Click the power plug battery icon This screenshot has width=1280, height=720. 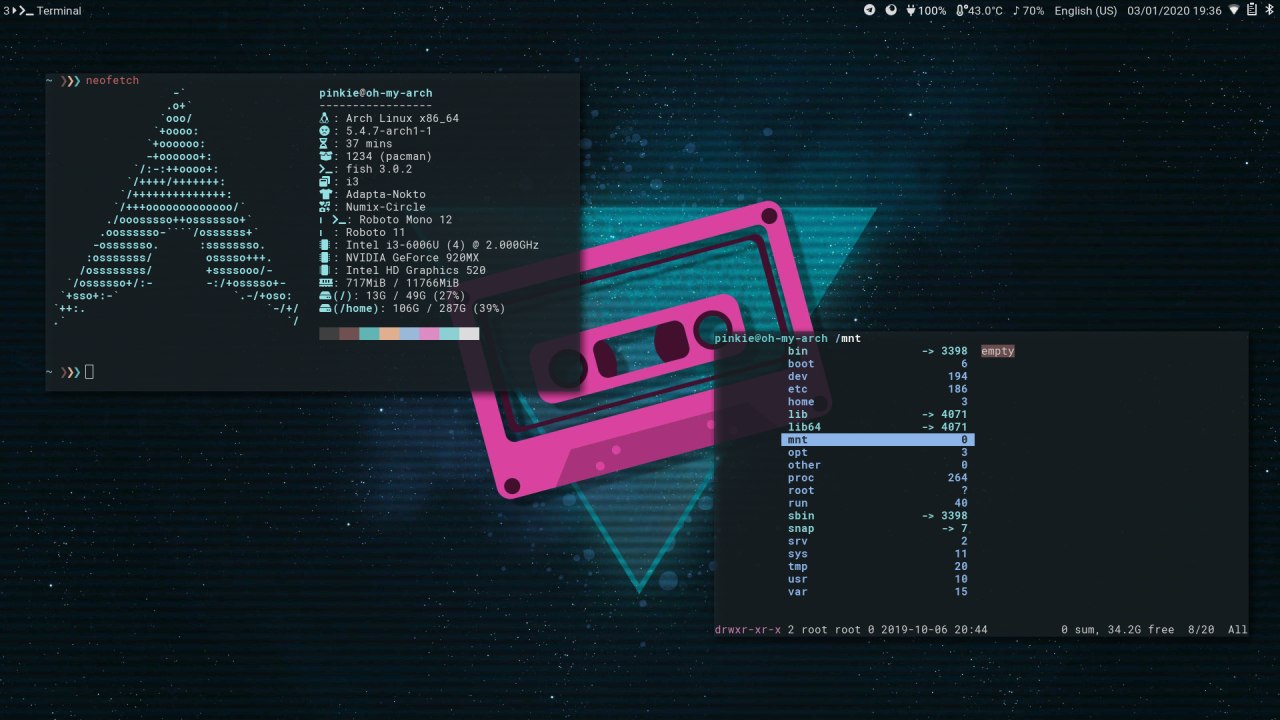click(x=911, y=10)
